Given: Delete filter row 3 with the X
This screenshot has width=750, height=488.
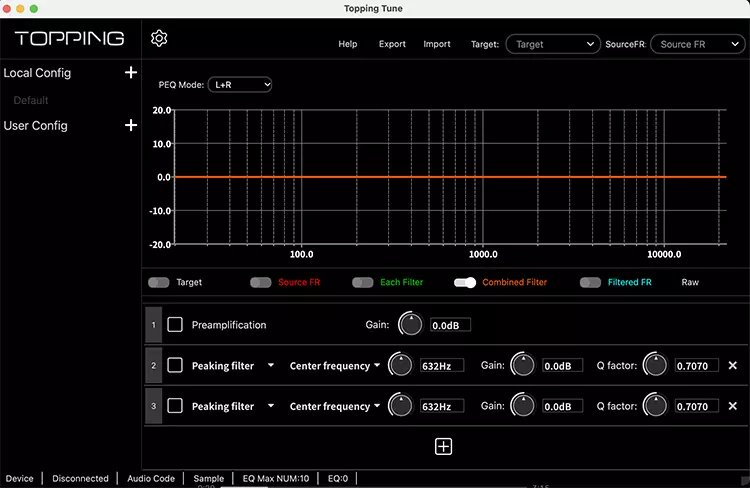Looking at the screenshot, I should 732,406.
